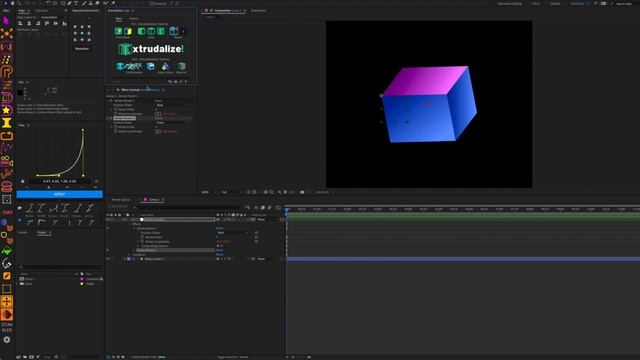This screenshot has height=360, width=640.
Task: Select Comp 1 item in Project panel
Action: pos(29,279)
